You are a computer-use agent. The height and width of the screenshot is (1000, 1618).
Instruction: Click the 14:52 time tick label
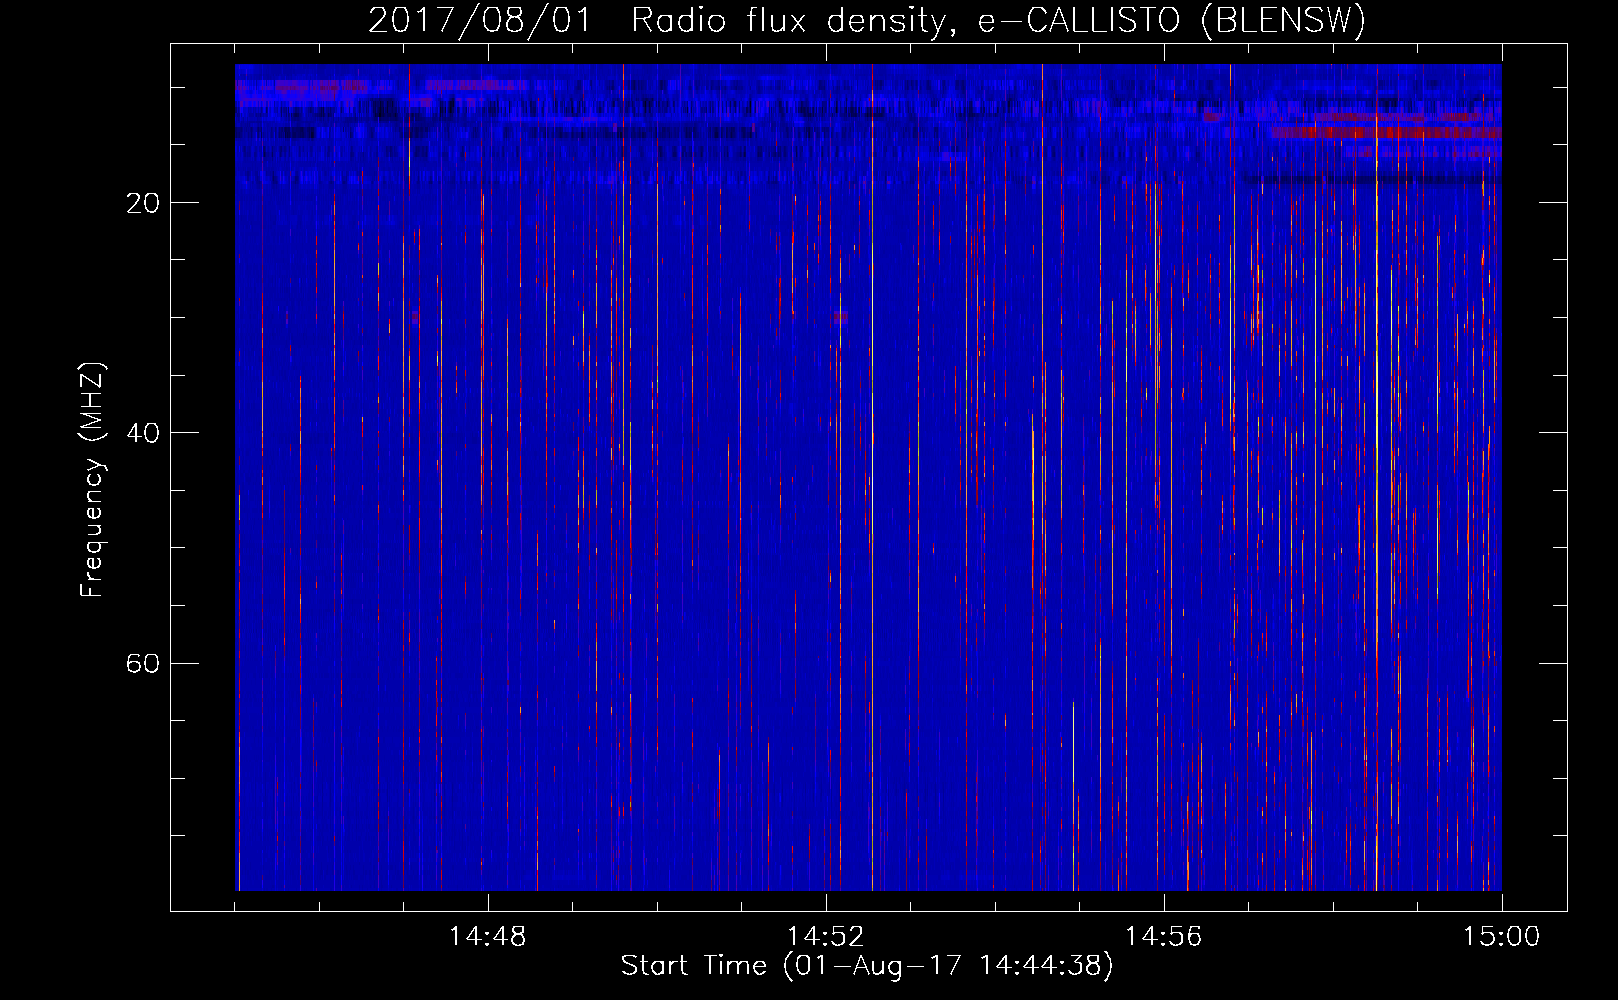(x=825, y=937)
